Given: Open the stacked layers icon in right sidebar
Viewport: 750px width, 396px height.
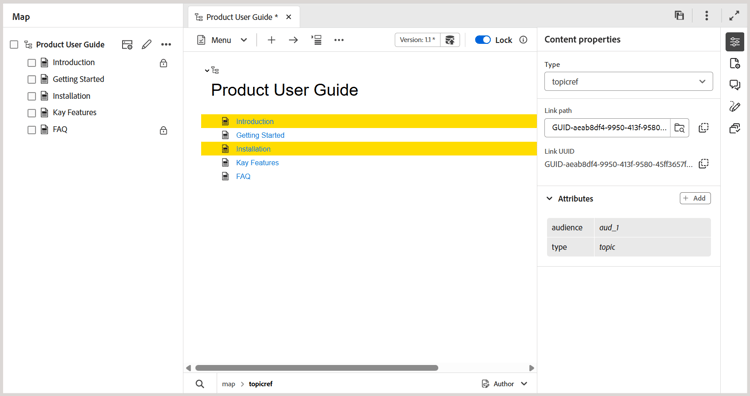Looking at the screenshot, I should (735, 128).
